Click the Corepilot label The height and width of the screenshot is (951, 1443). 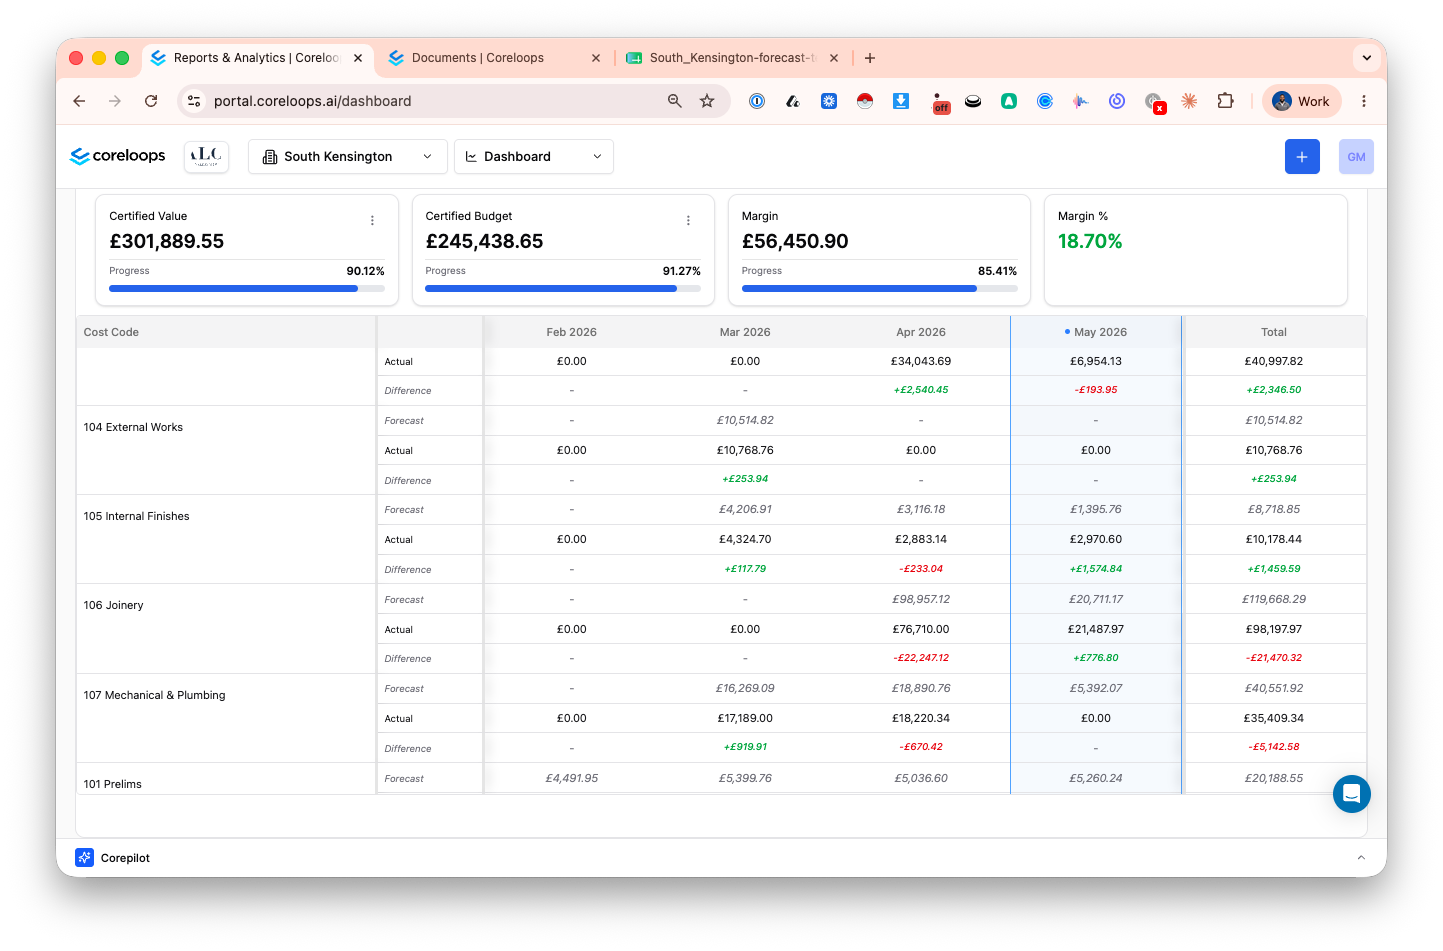tap(125, 858)
